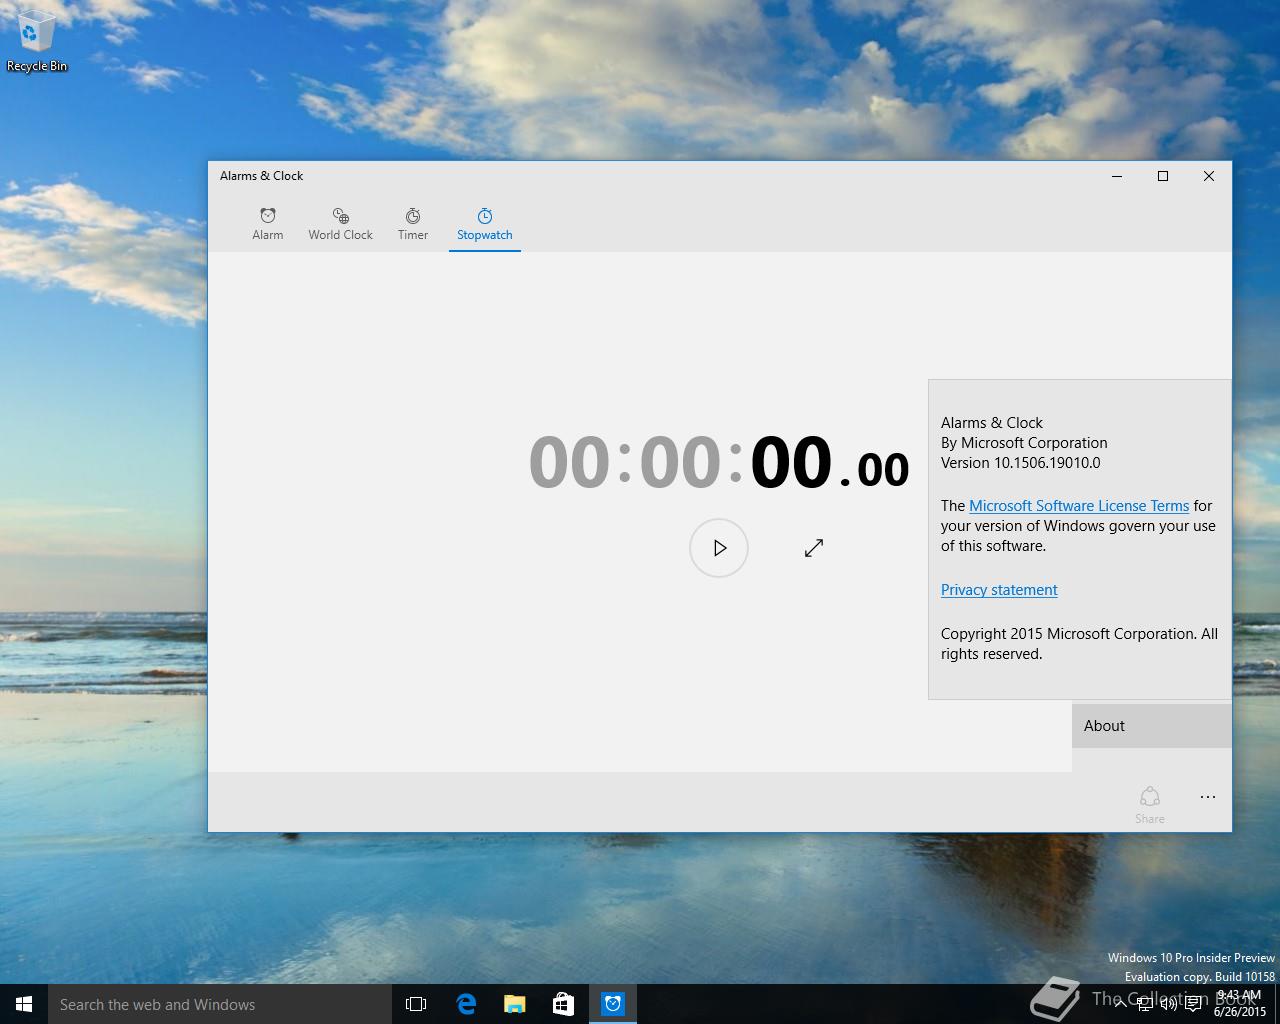Select the Stopwatch tab
This screenshot has height=1024, width=1280.
485,224
